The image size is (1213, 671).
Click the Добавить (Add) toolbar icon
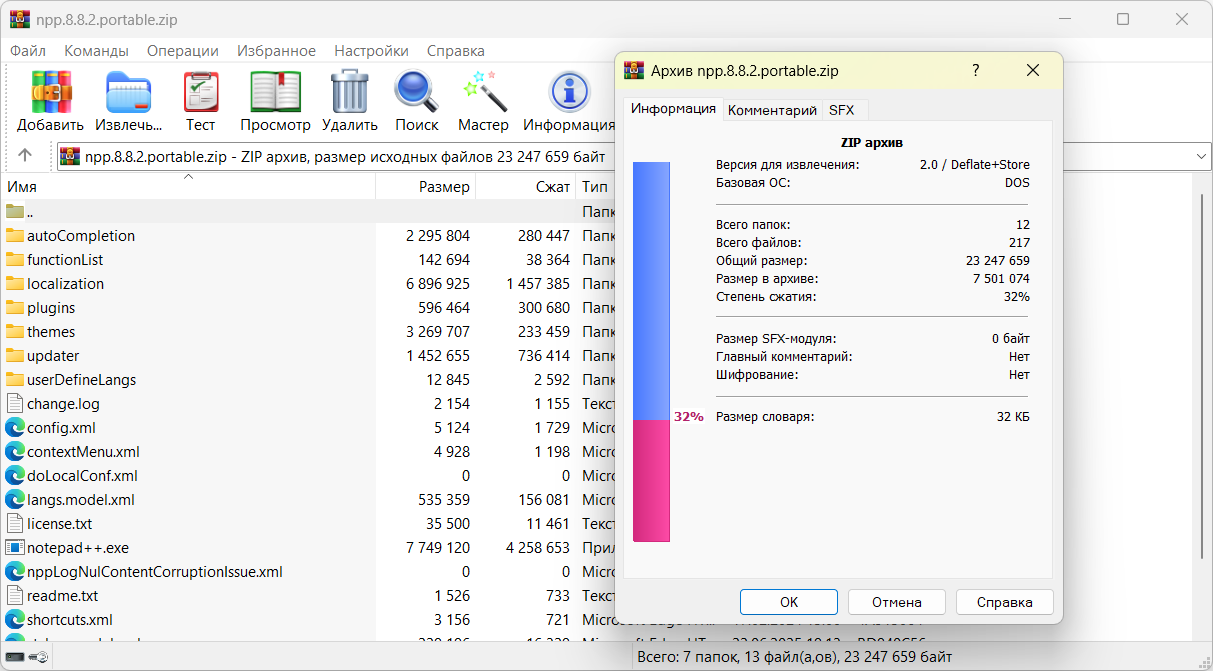[x=51, y=92]
